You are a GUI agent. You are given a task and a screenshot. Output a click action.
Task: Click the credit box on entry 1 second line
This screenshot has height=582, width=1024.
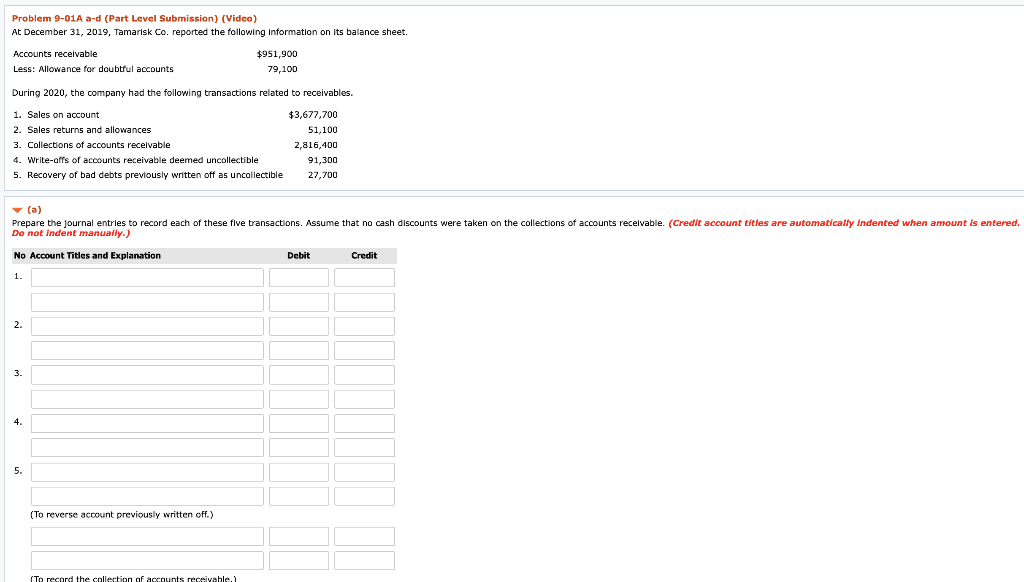pyautogui.click(x=364, y=302)
